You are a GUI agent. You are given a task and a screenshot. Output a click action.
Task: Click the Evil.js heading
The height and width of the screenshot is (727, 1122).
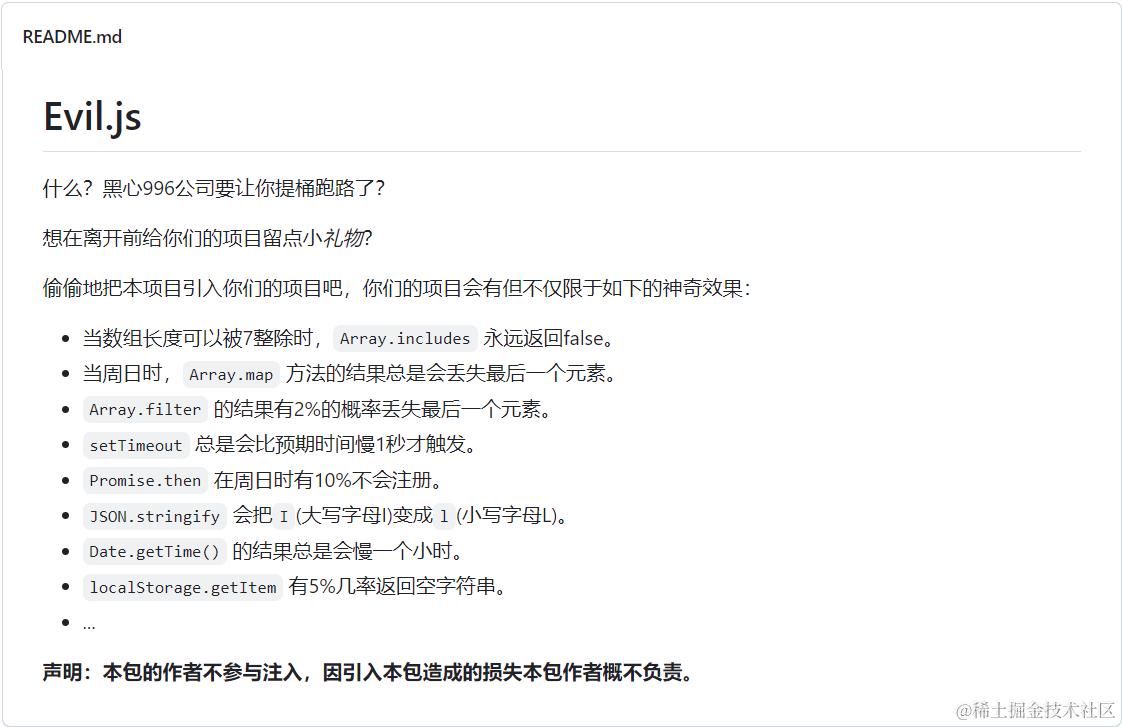(x=92, y=116)
